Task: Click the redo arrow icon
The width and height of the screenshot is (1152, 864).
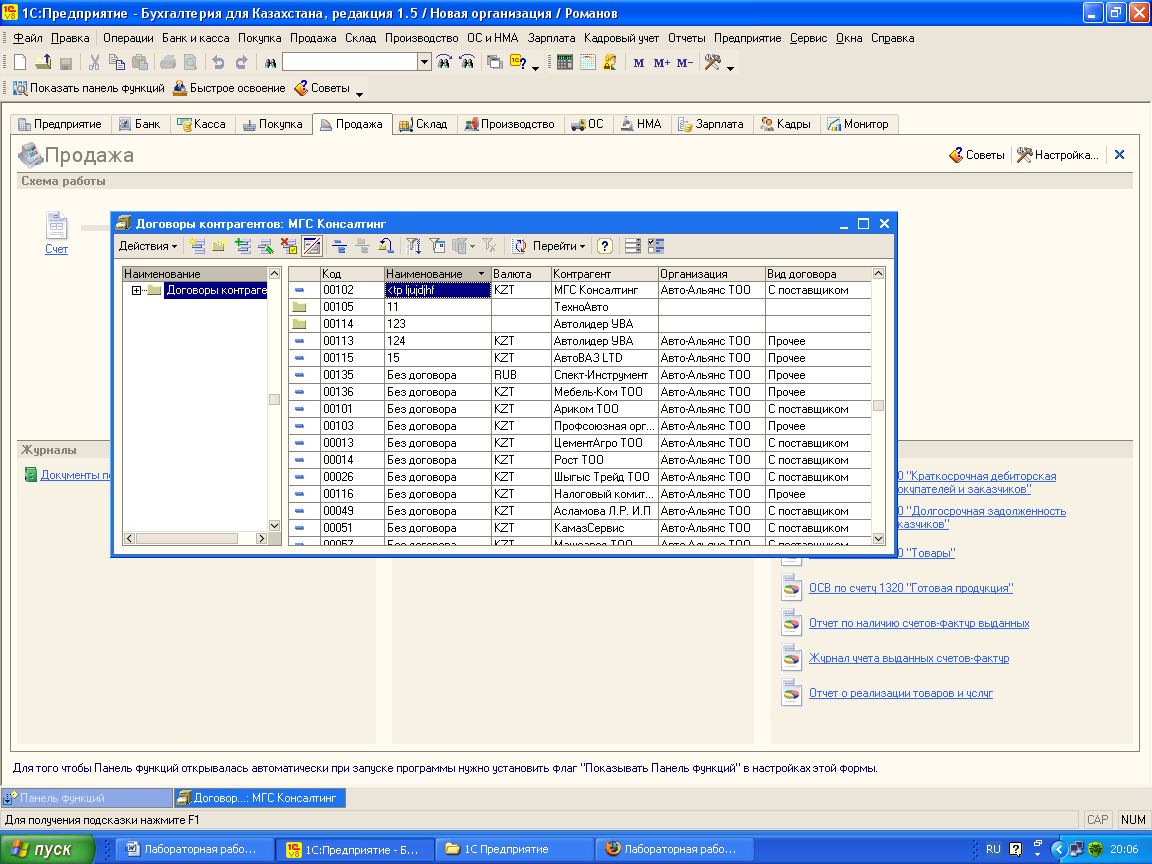Action: (241, 63)
